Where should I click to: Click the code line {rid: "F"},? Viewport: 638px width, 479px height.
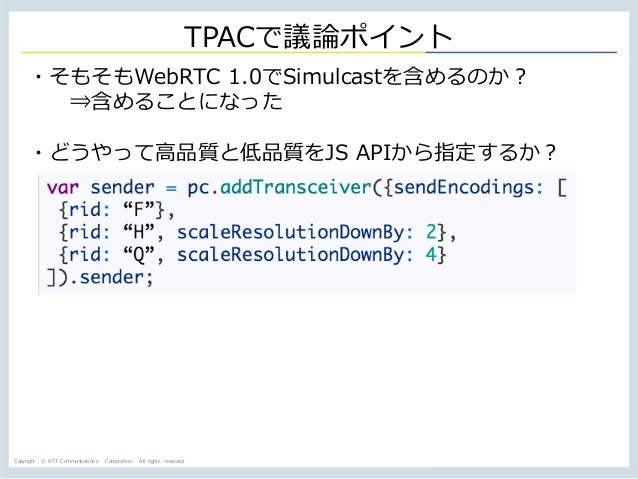click(117, 210)
